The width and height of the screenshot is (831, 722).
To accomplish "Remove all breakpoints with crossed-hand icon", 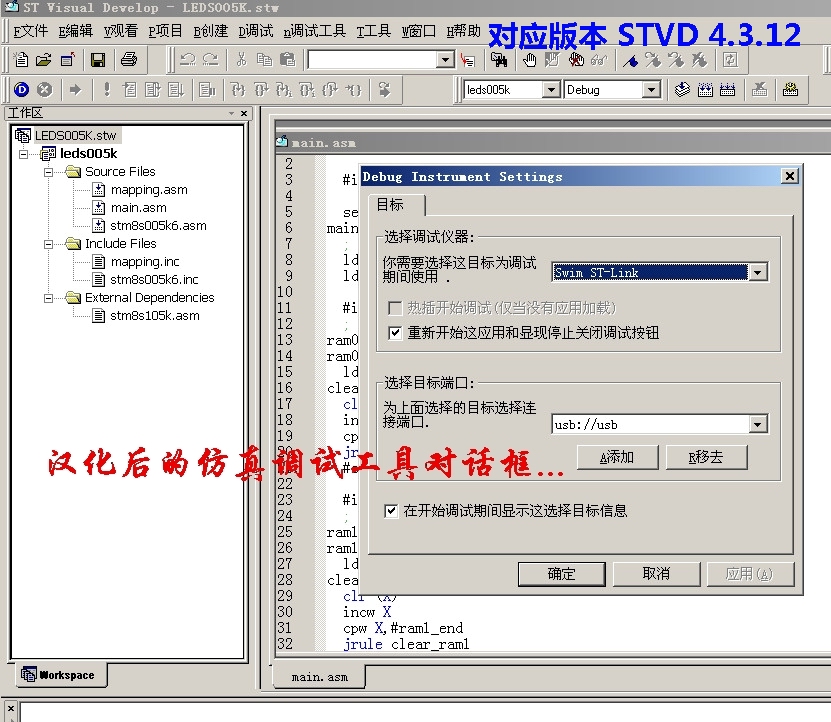I will pyautogui.click(x=576, y=60).
